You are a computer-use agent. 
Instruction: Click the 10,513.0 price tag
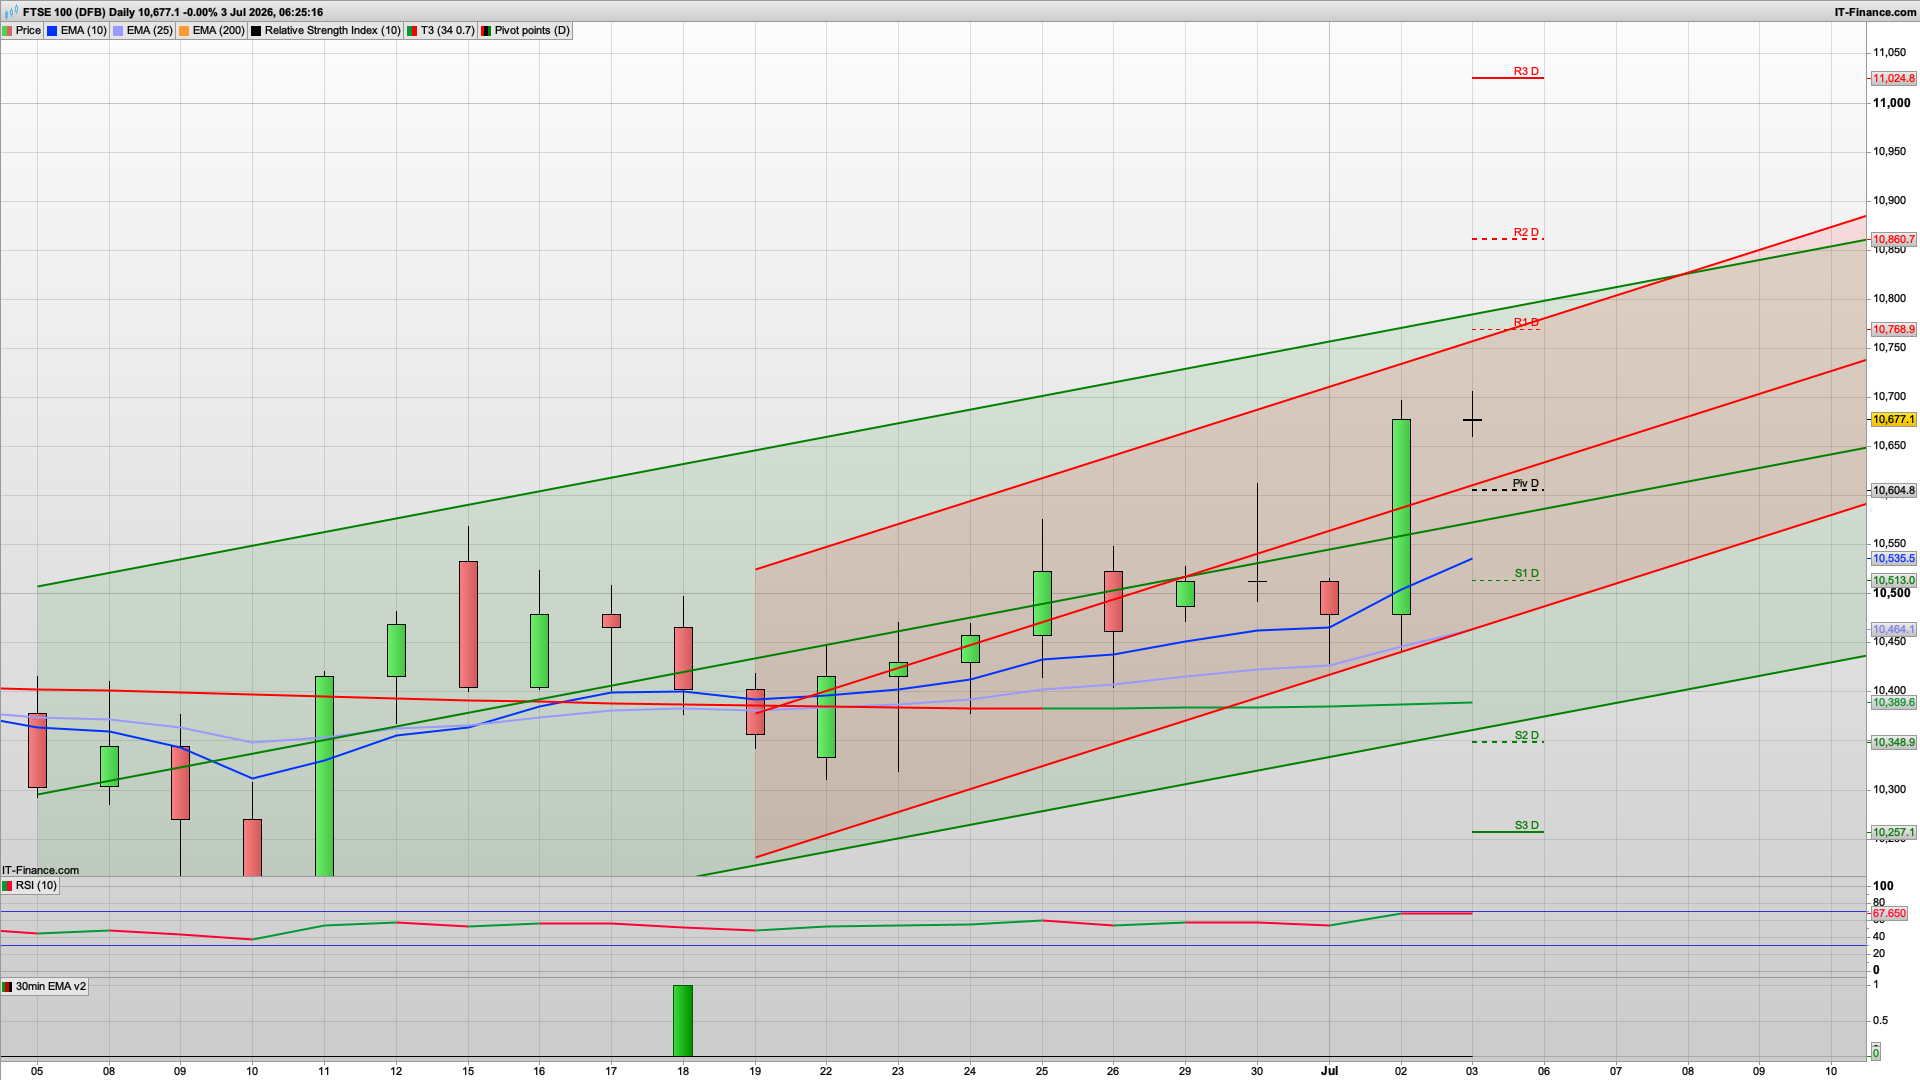click(x=1894, y=581)
